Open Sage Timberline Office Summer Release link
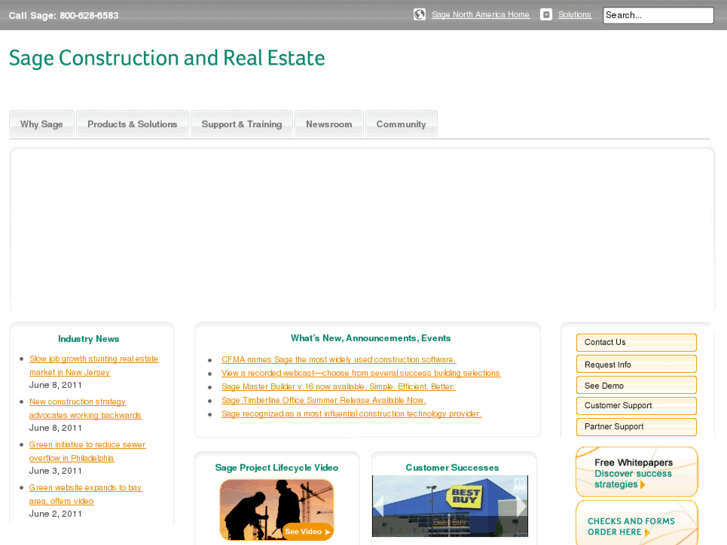Image resolution: width=727 pixels, height=545 pixels. (323, 400)
